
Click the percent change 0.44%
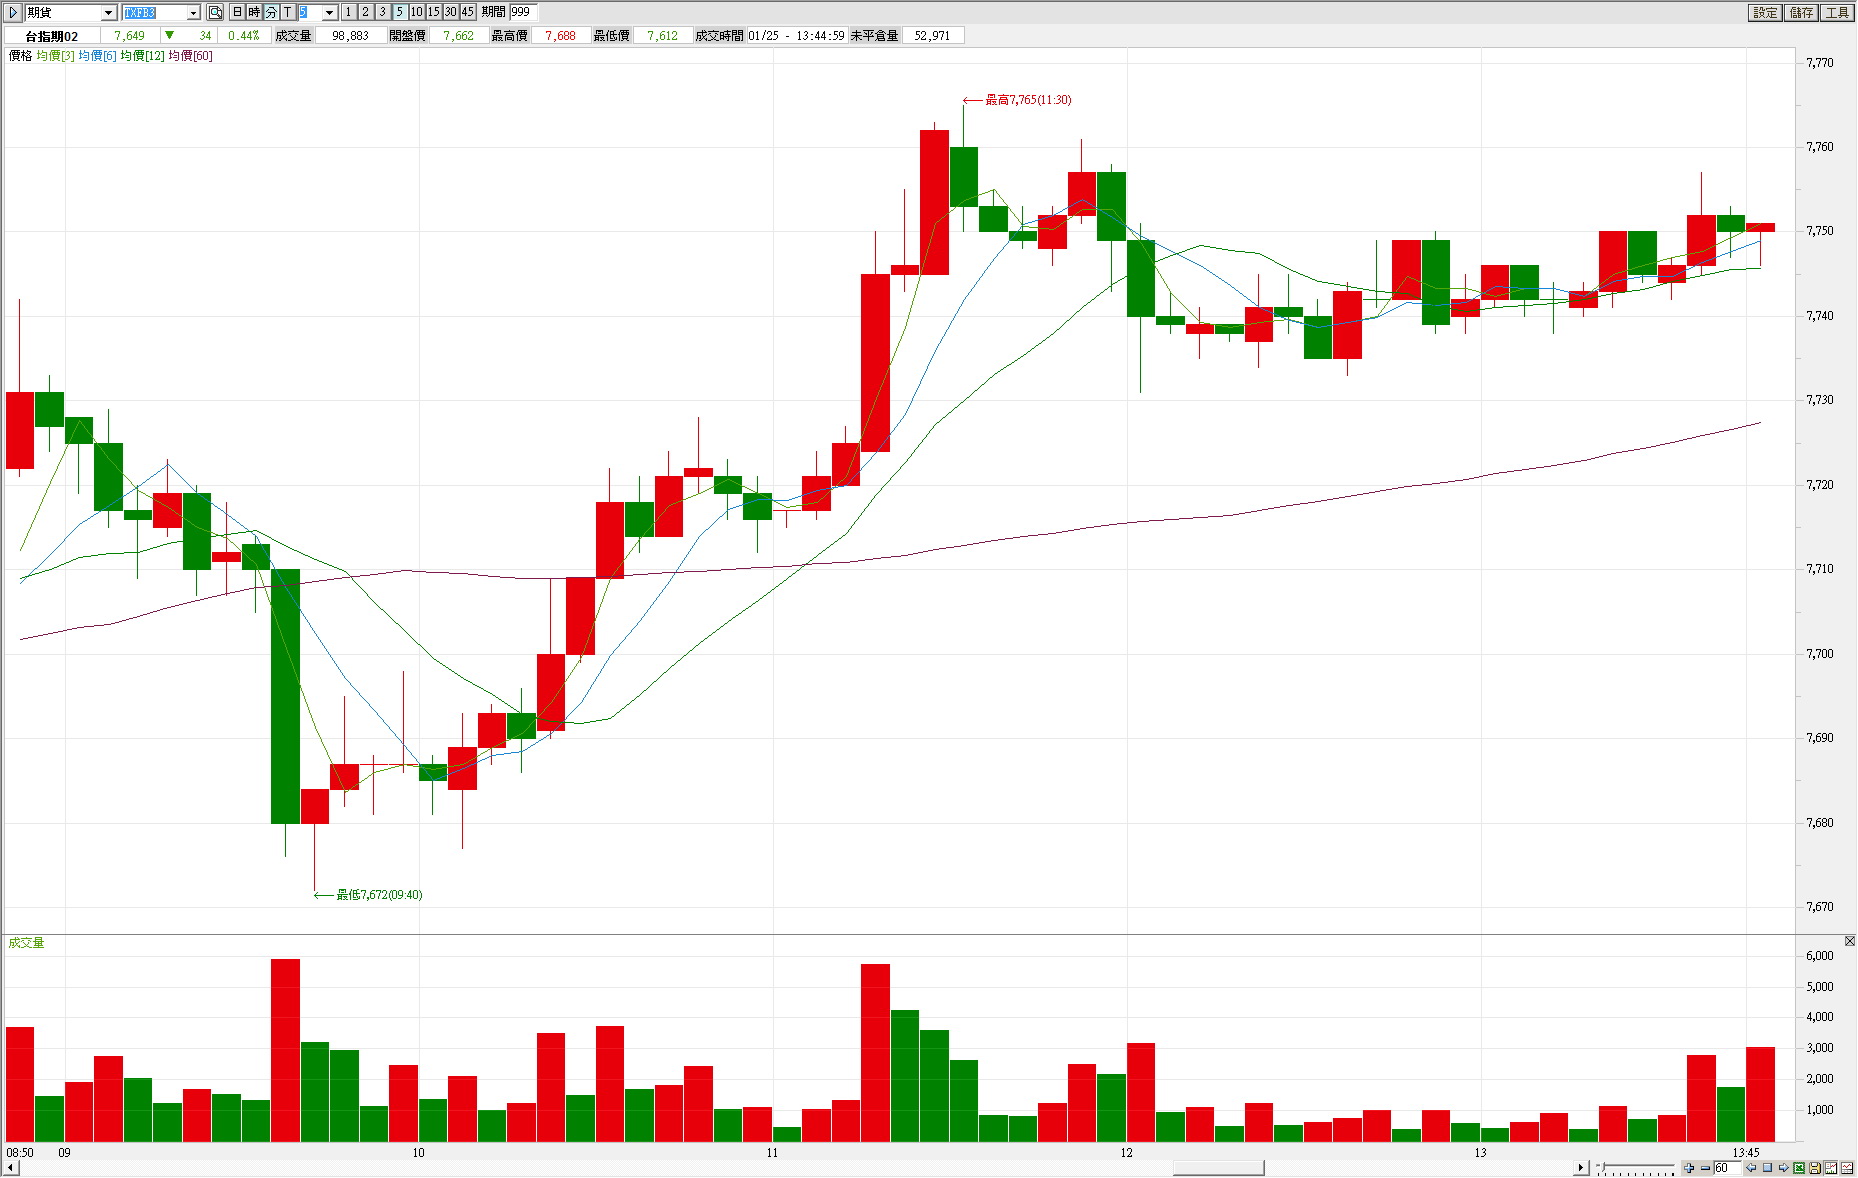pos(243,36)
